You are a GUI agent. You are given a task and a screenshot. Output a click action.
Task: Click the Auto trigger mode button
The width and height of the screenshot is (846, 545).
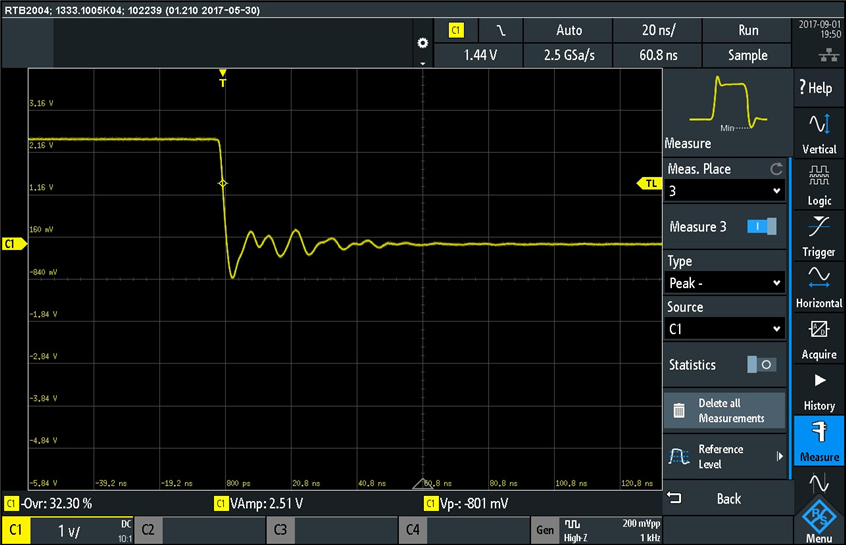pyautogui.click(x=569, y=30)
